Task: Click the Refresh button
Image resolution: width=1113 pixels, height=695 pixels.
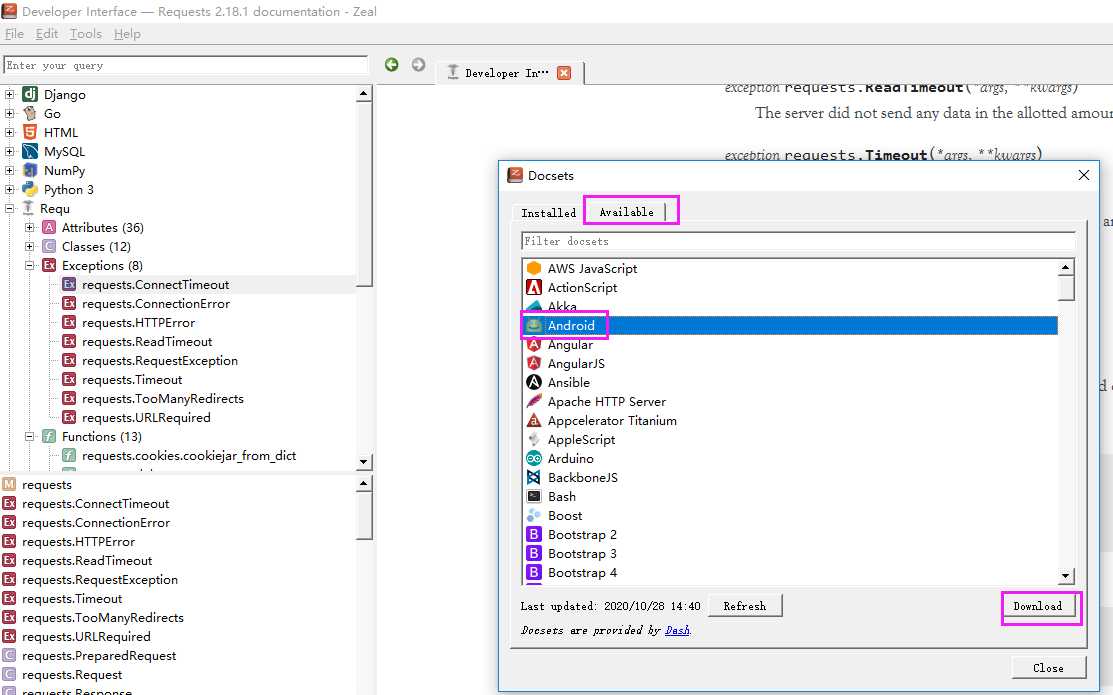Action: pyautogui.click(x=745, y=606)
